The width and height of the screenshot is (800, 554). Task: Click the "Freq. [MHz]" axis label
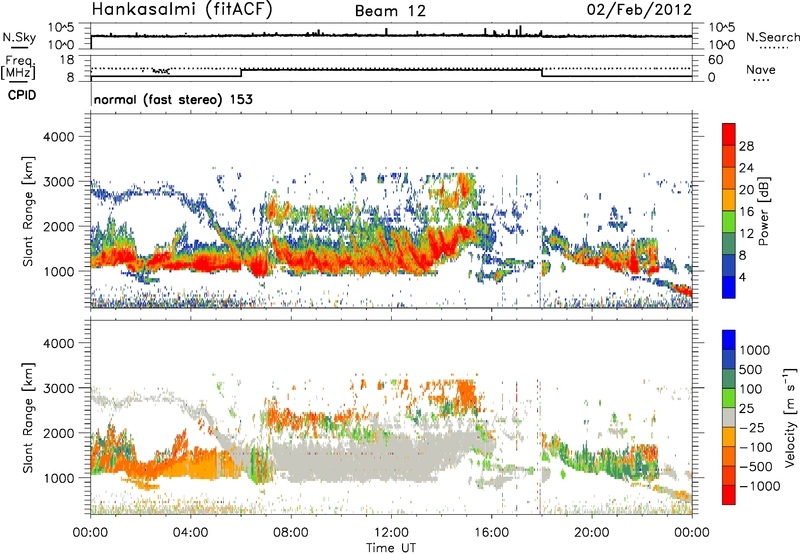[18, 67]
